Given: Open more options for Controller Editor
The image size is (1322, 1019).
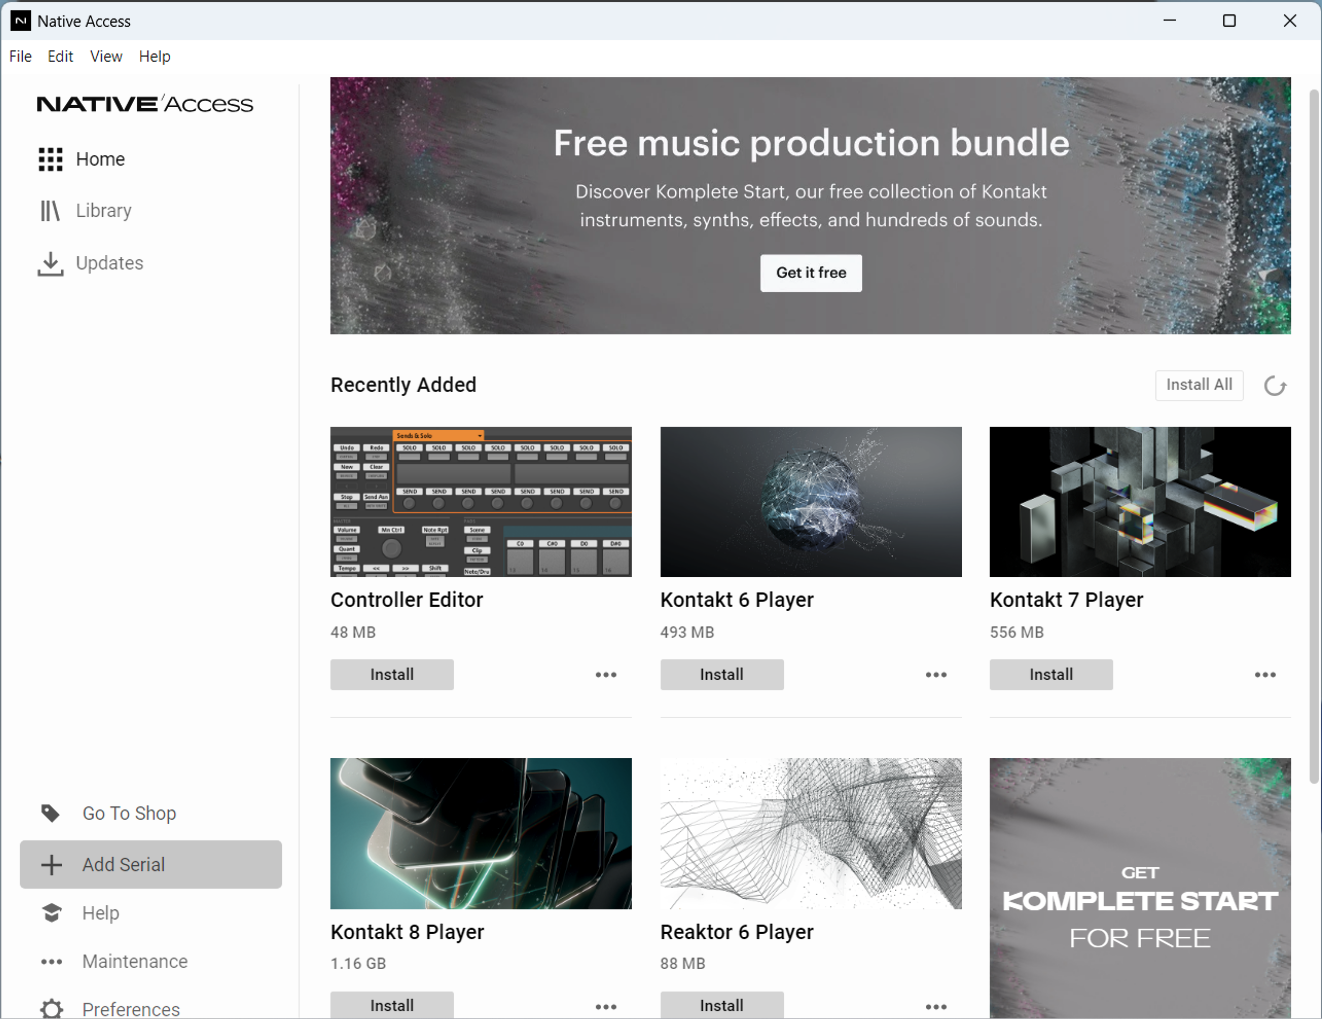Looking at the screenshot, I should (x=606, y=675).
